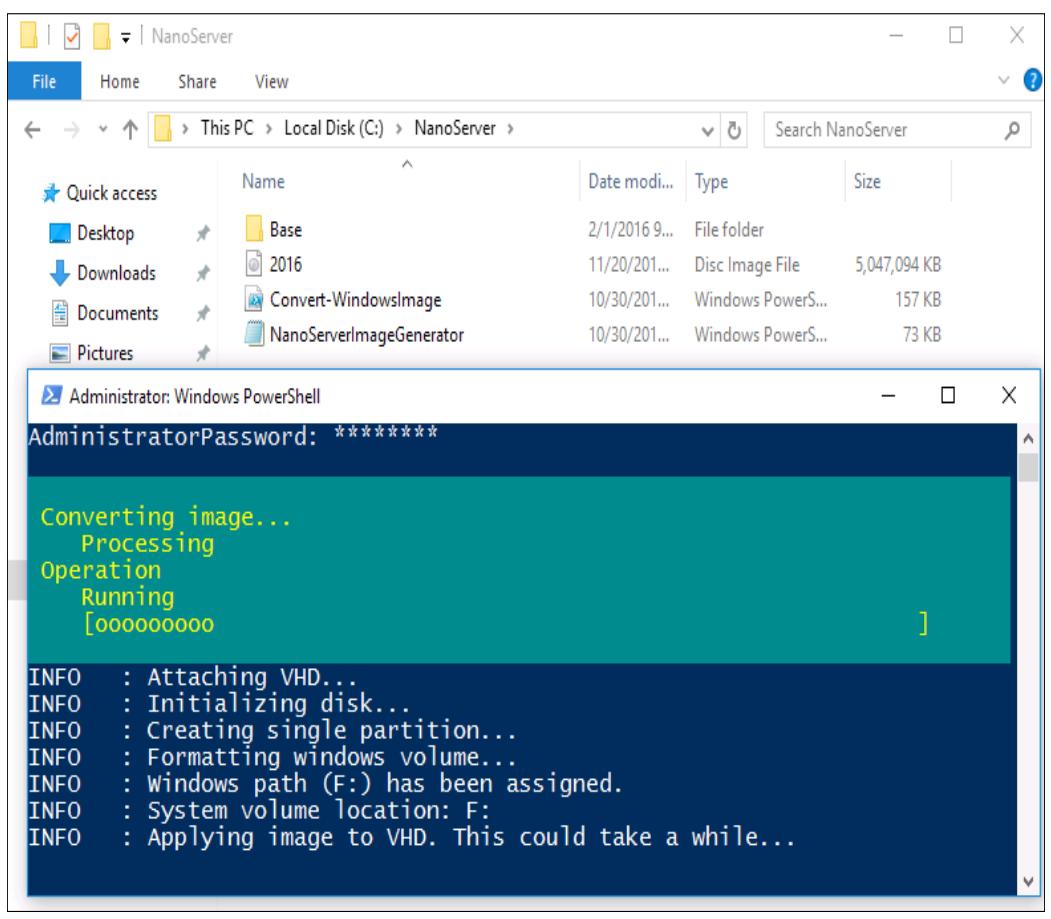Open the recent locations dropdown arrow
This screenshot has width=1051, height=919.
[103, 128]
